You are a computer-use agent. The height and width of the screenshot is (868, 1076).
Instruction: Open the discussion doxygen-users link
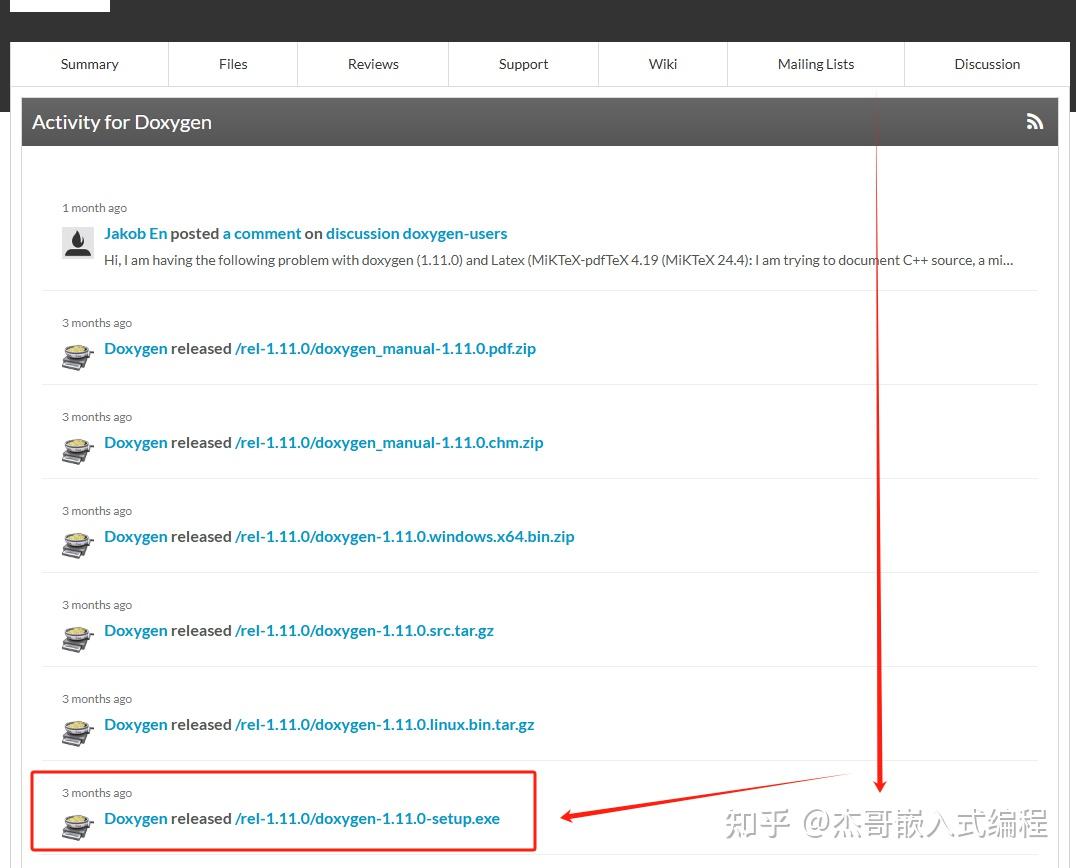pos(416,232)
